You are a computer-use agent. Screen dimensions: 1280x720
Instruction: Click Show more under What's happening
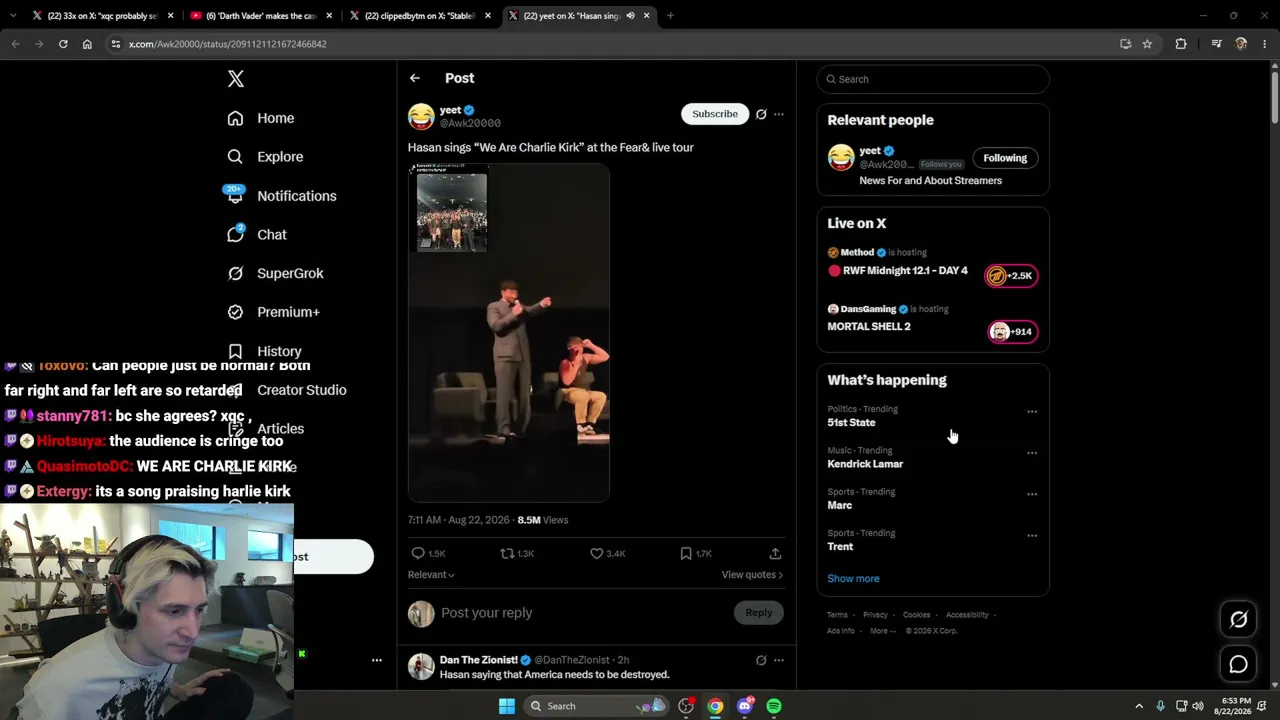point(853,579)
